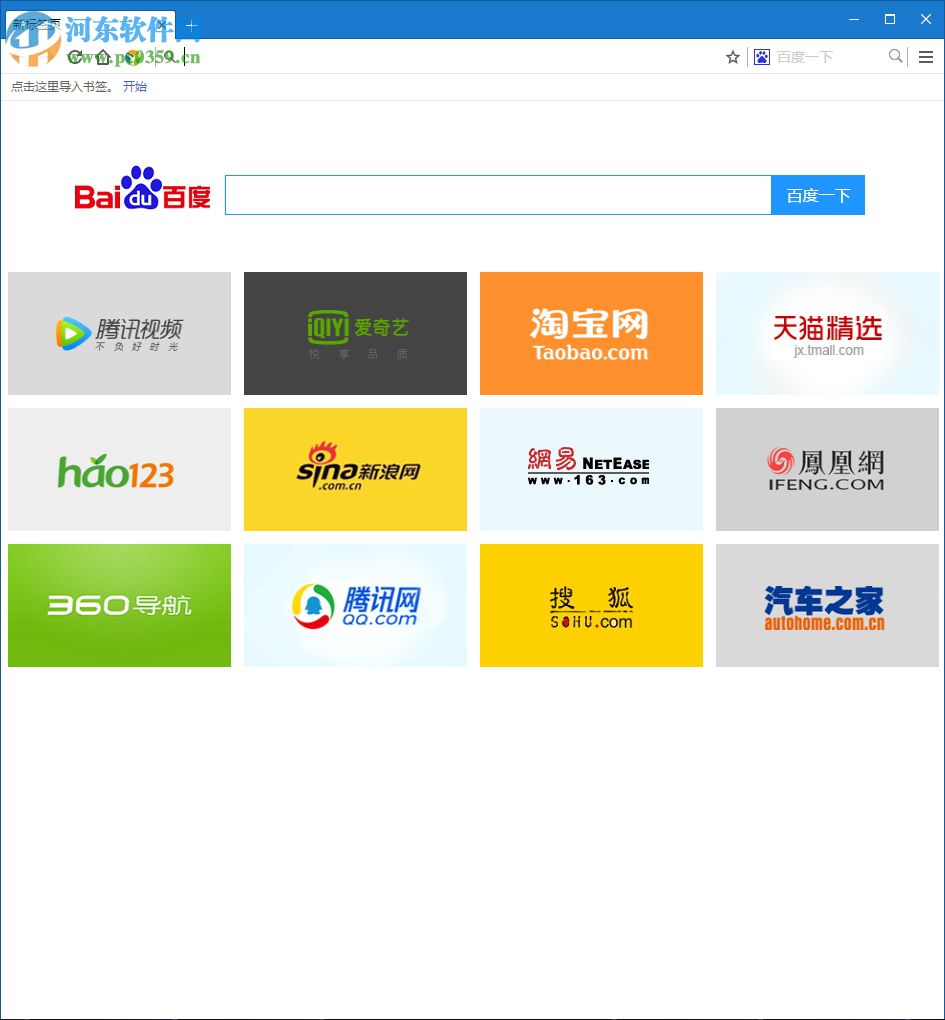The image size is (945, 1020).
Task: Click the 开始 link to import bookmarks
Action: point(135,87)
